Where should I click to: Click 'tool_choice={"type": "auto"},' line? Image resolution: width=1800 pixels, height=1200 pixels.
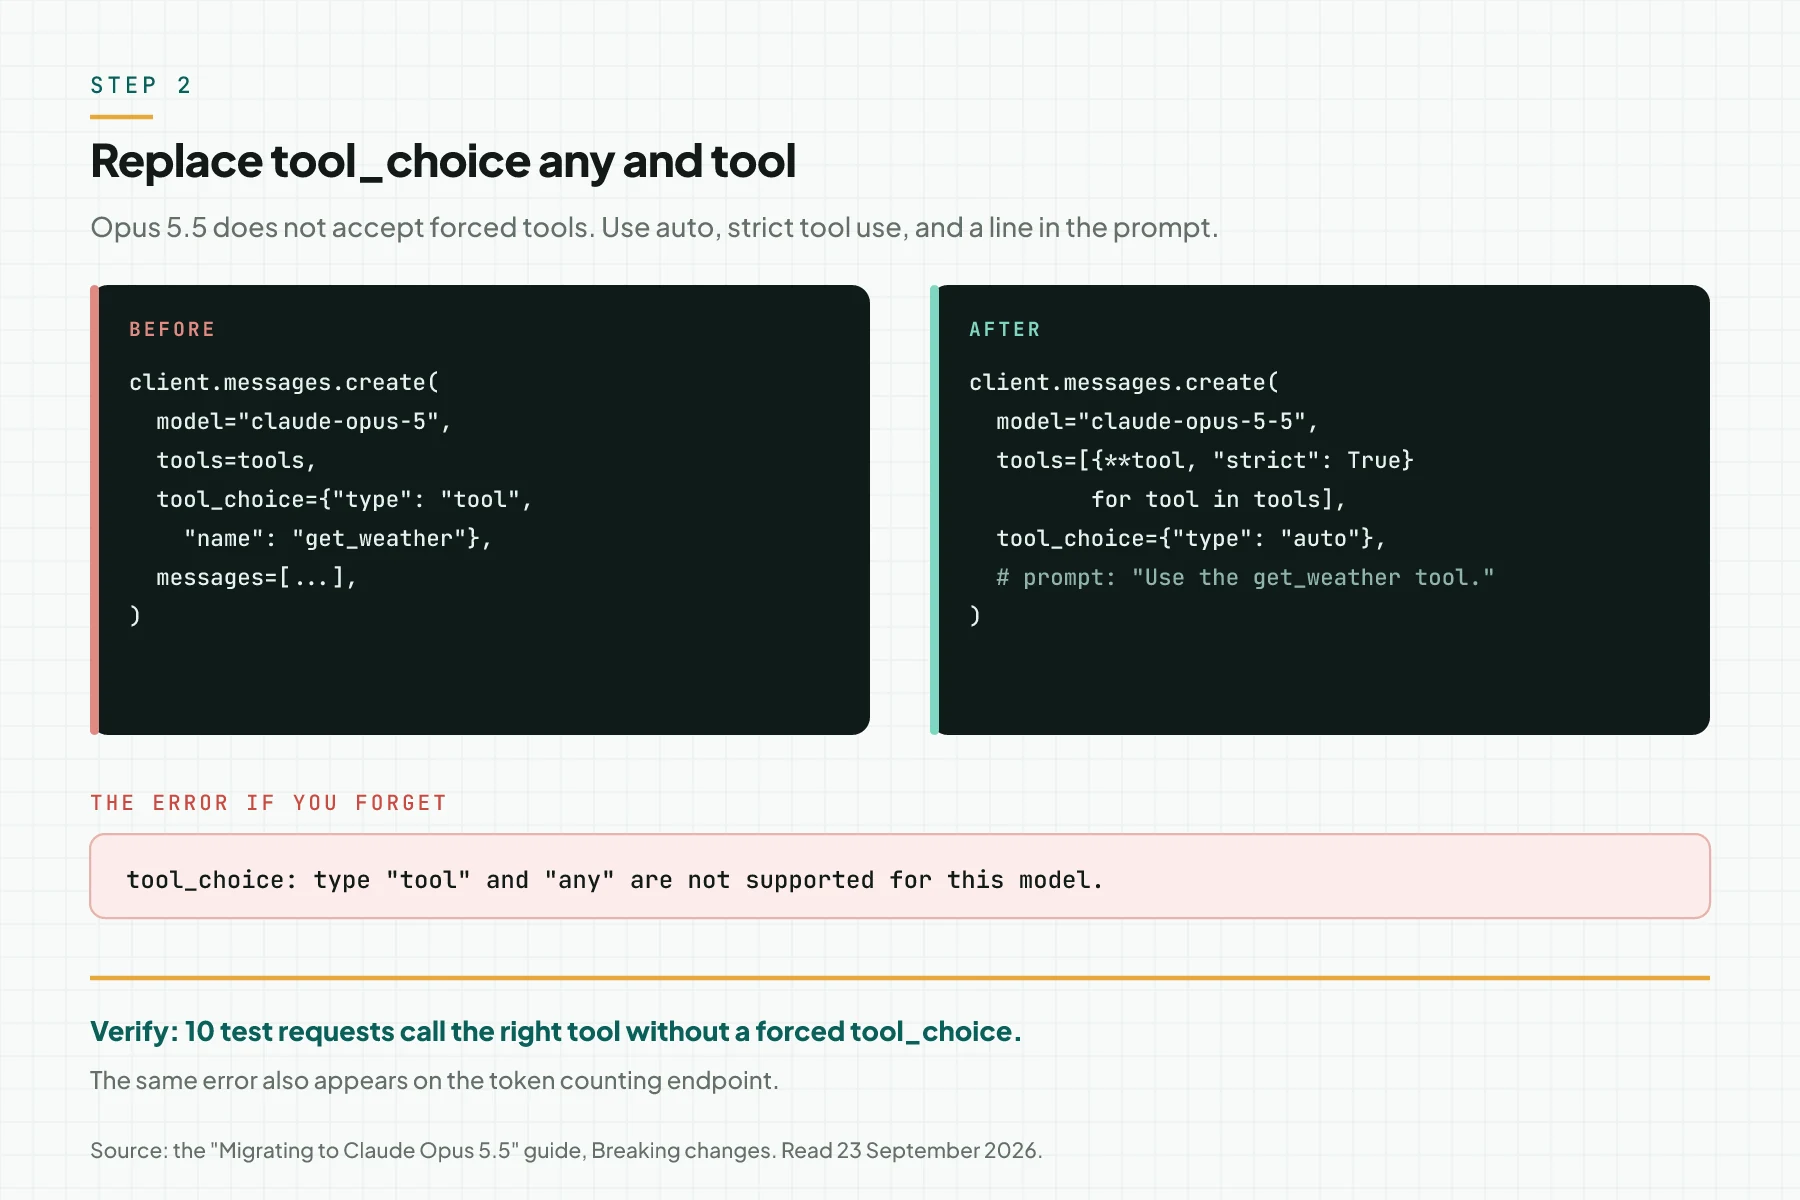coord(1191,539)
